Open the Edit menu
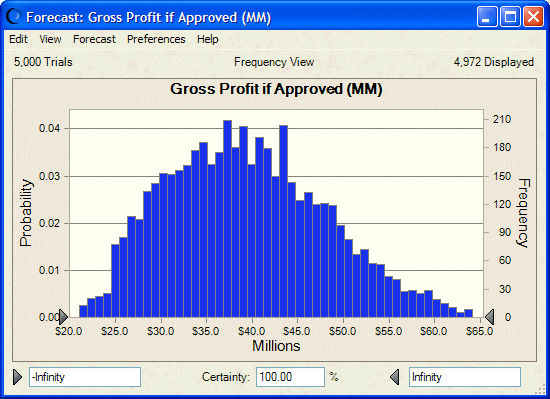 pyautogui.click(x=18, y=39)
